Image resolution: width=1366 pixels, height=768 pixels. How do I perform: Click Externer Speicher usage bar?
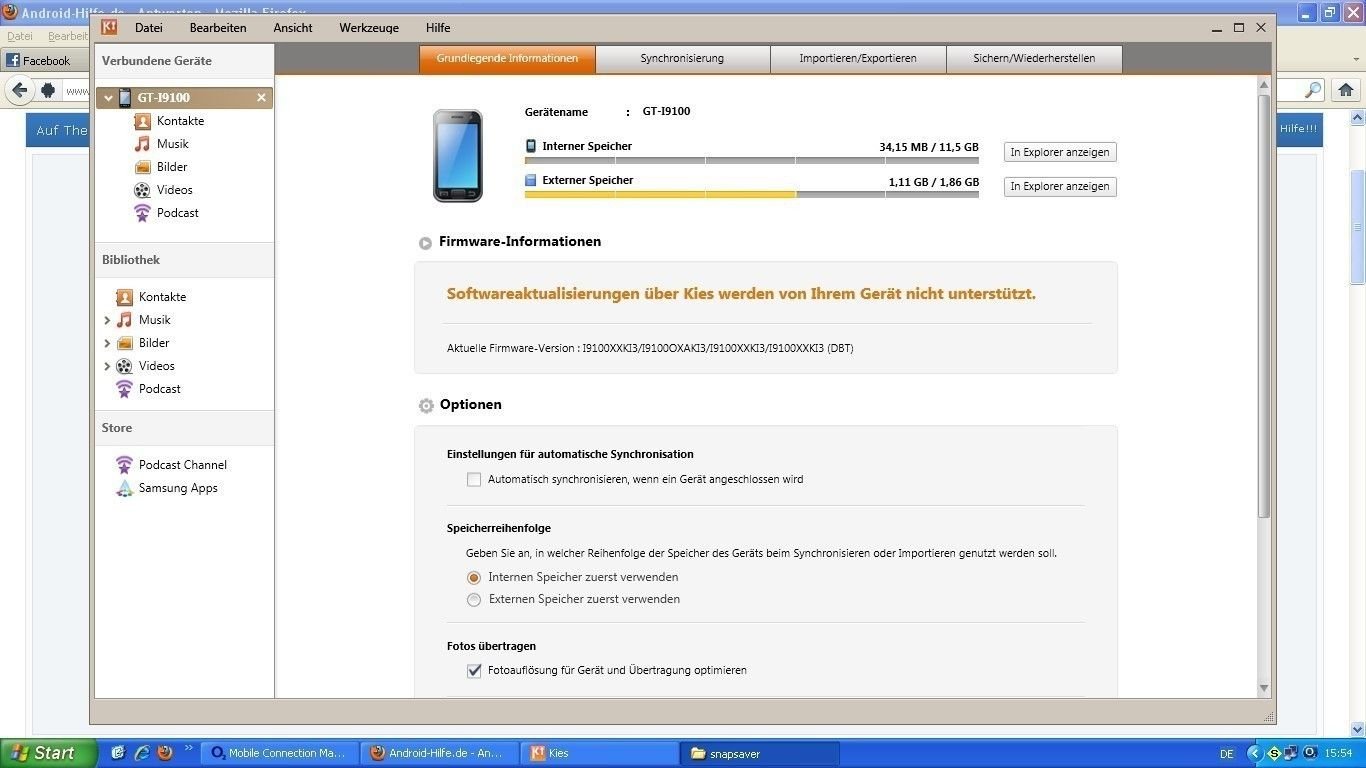point(752,194)
